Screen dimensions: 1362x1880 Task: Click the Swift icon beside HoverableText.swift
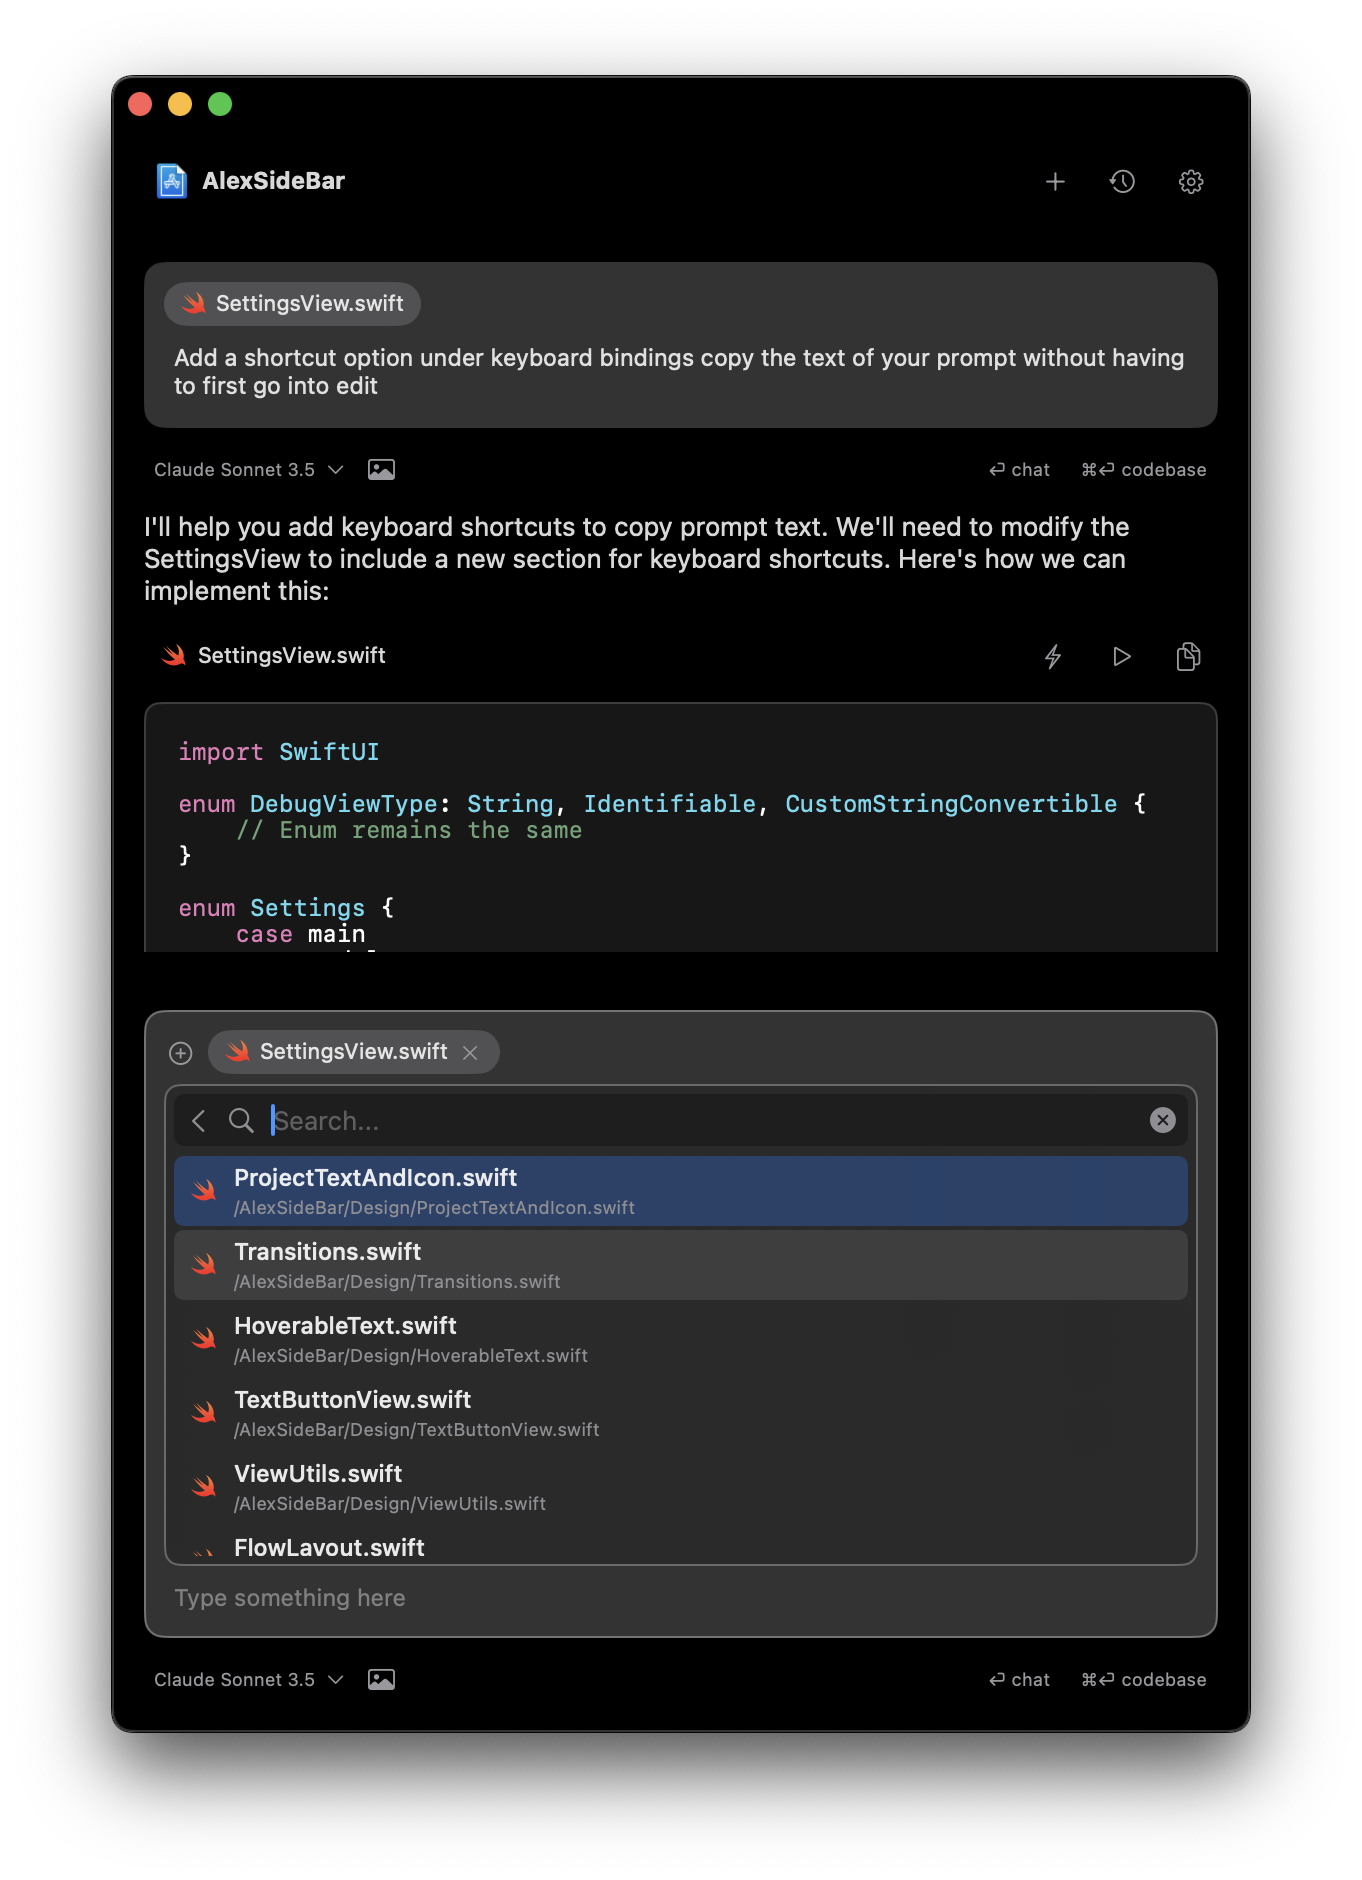[x=204, y=1338]
